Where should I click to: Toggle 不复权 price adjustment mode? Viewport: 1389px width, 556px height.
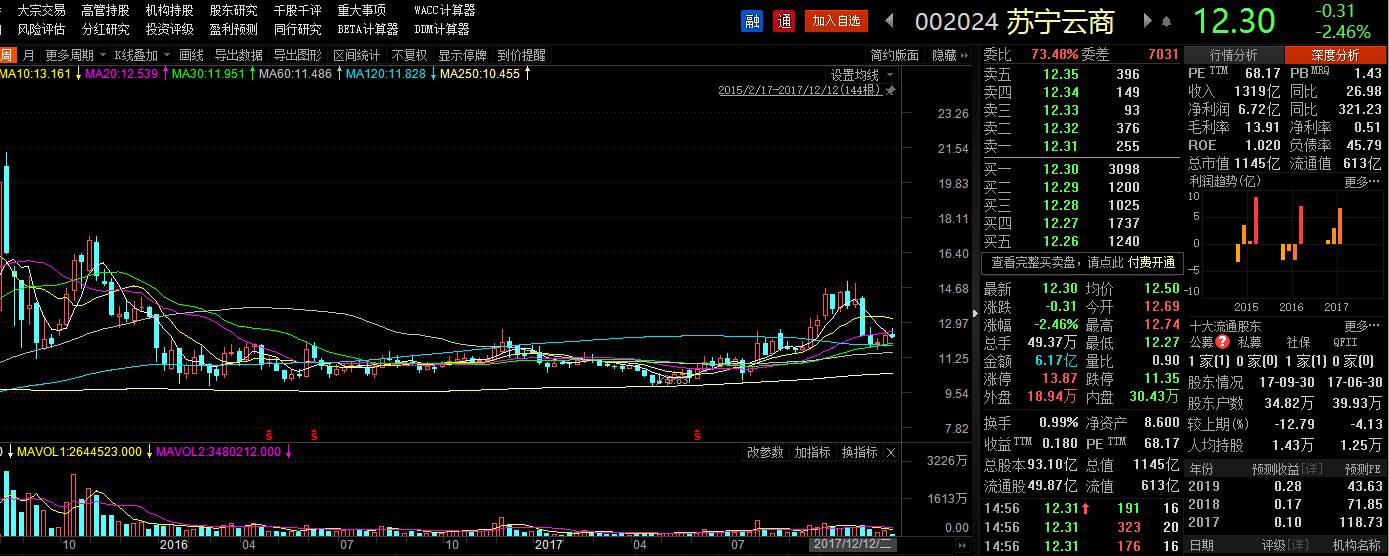(409, 55)
